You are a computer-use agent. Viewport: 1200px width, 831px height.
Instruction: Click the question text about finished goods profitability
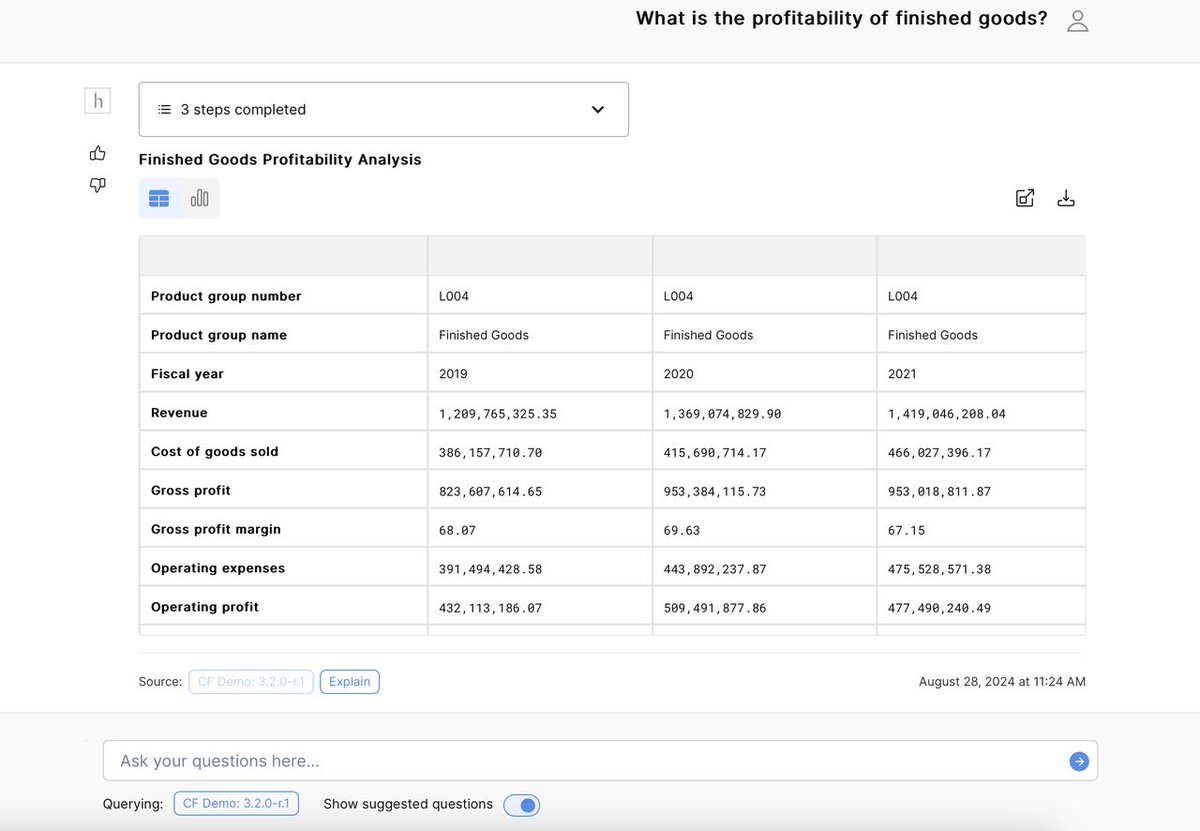[842, 18]
